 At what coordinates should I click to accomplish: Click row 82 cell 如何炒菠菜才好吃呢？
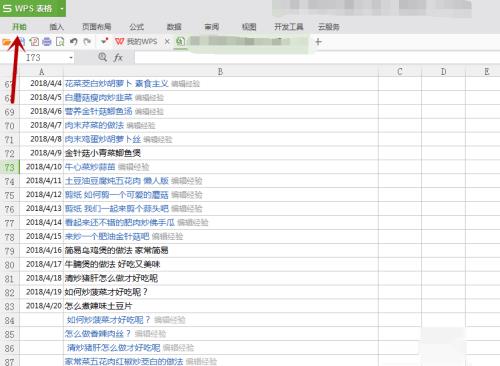[221, 292]
